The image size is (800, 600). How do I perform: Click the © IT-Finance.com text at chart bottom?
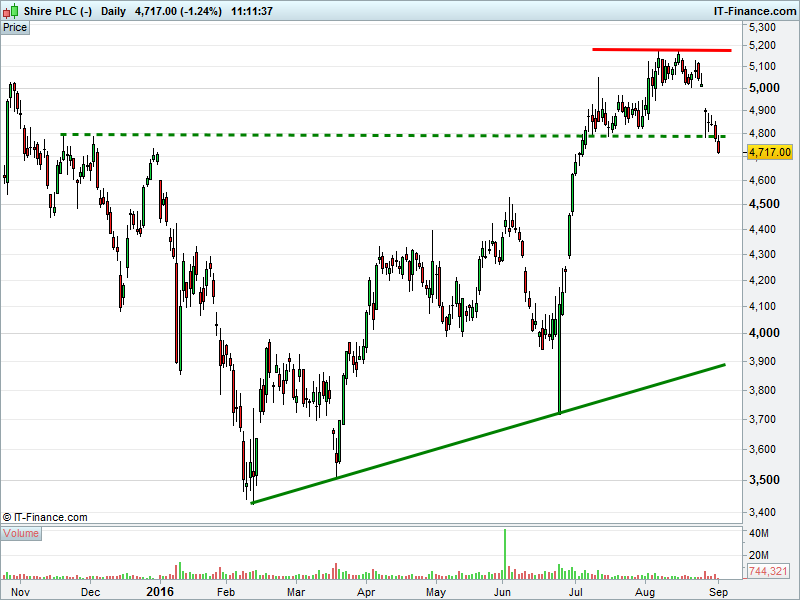coord(45,517)
